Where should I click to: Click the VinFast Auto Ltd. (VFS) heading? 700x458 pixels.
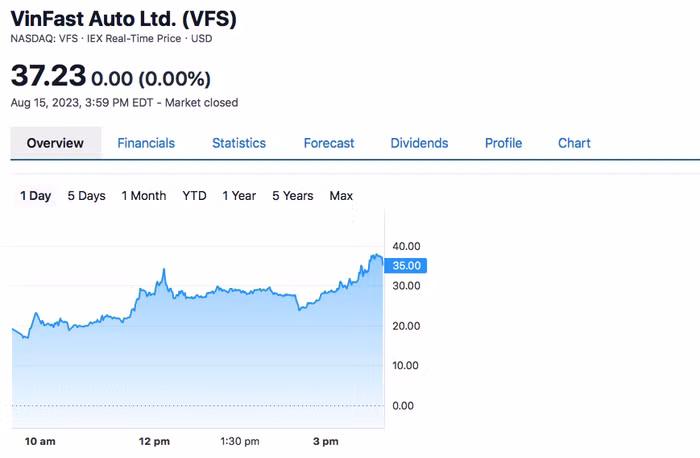point(124,19)
